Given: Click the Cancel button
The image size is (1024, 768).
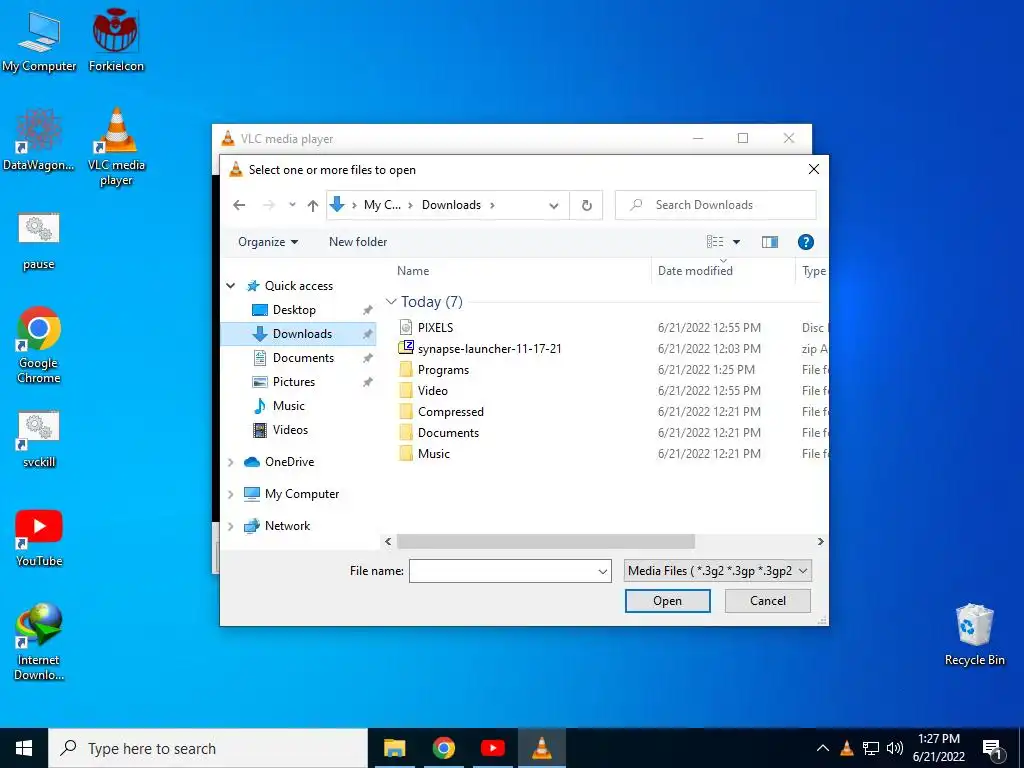Looking at the screenshot, I should coord(767,601).
